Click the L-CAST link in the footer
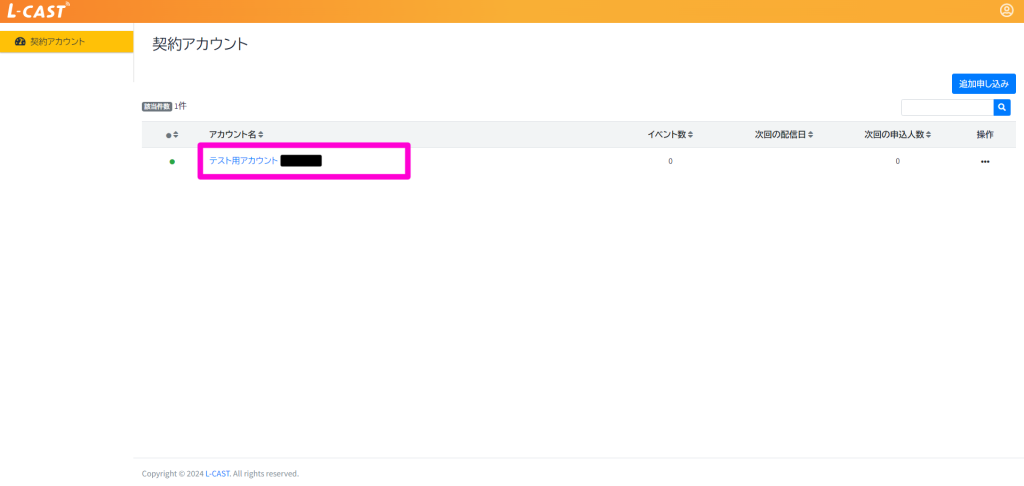1024x486 pixels. tap(217, 474)
